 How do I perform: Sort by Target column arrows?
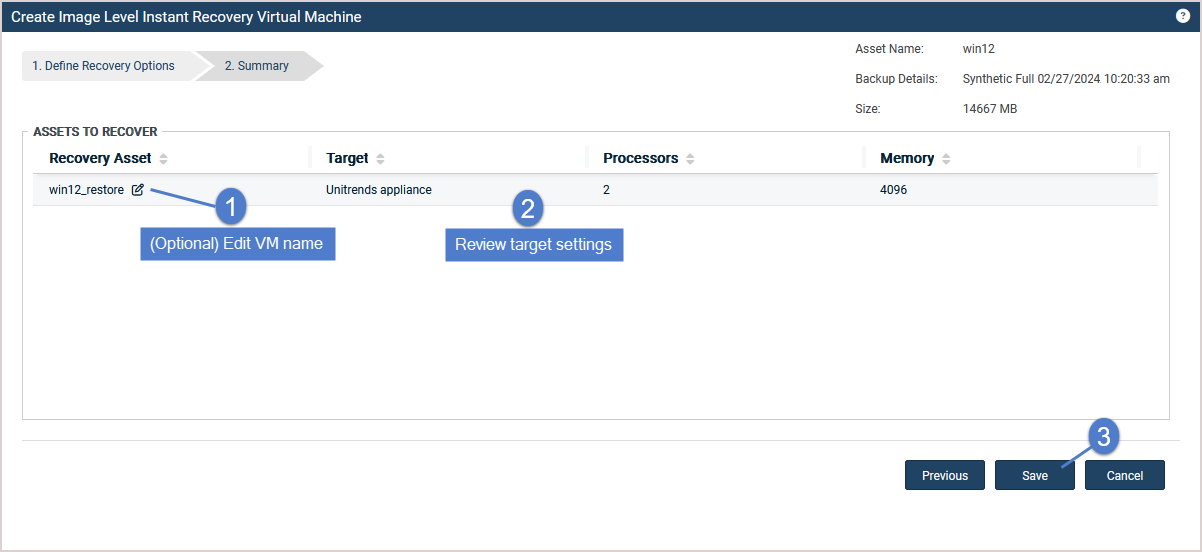pos(380,159)
